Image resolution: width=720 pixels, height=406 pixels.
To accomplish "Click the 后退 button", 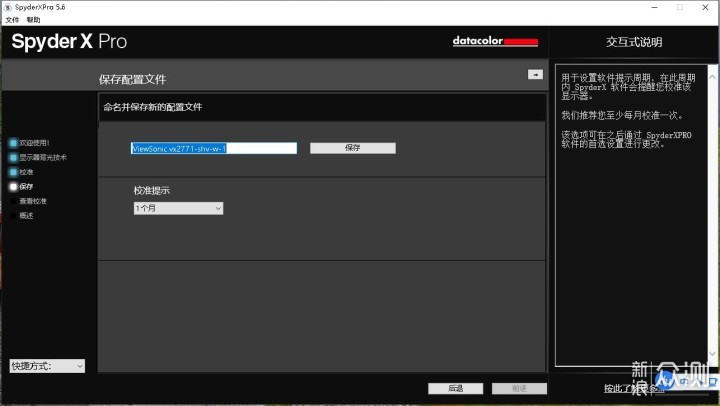I will (x=456, y=389).
